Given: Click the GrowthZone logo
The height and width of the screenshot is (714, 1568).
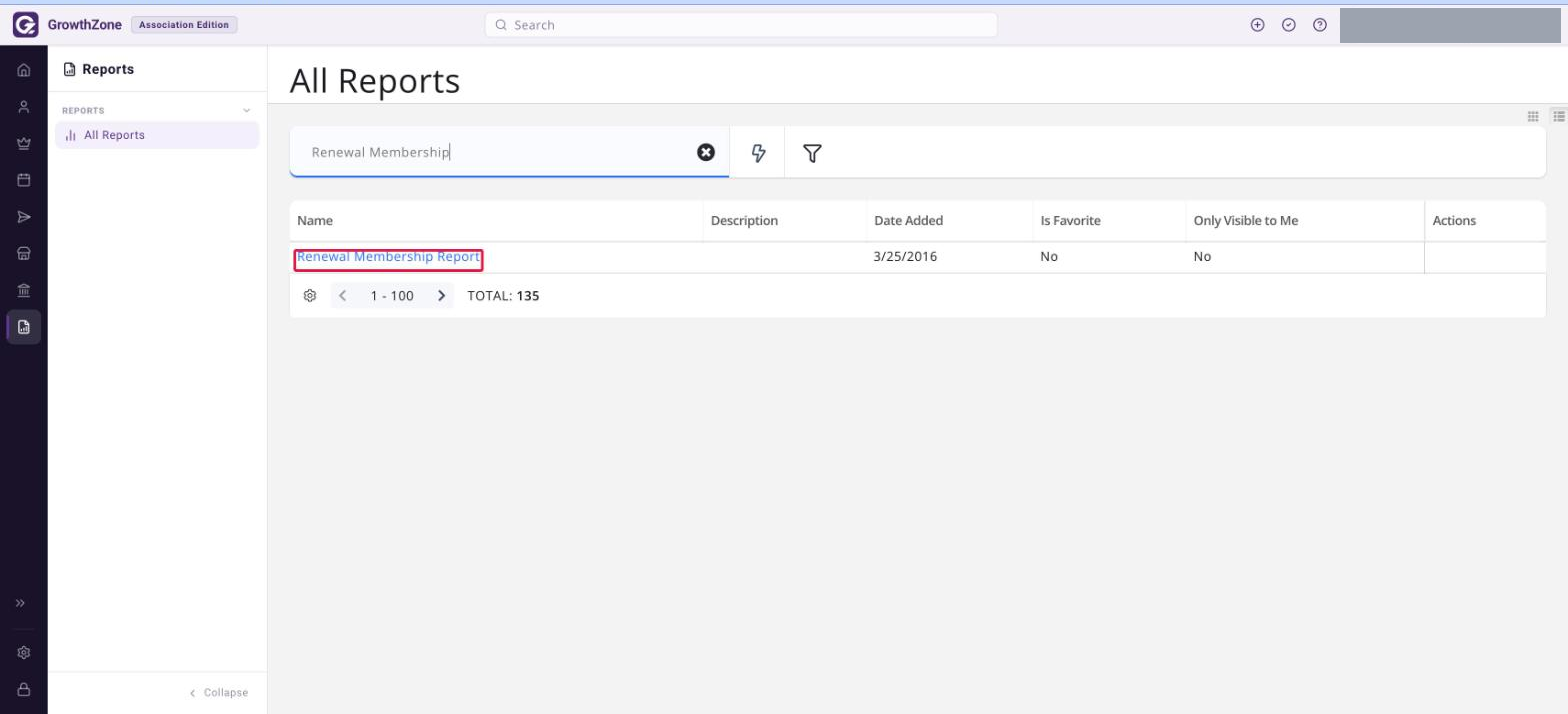Looking at the screenshot, I should pyautogui.click(x=67, y=25).
